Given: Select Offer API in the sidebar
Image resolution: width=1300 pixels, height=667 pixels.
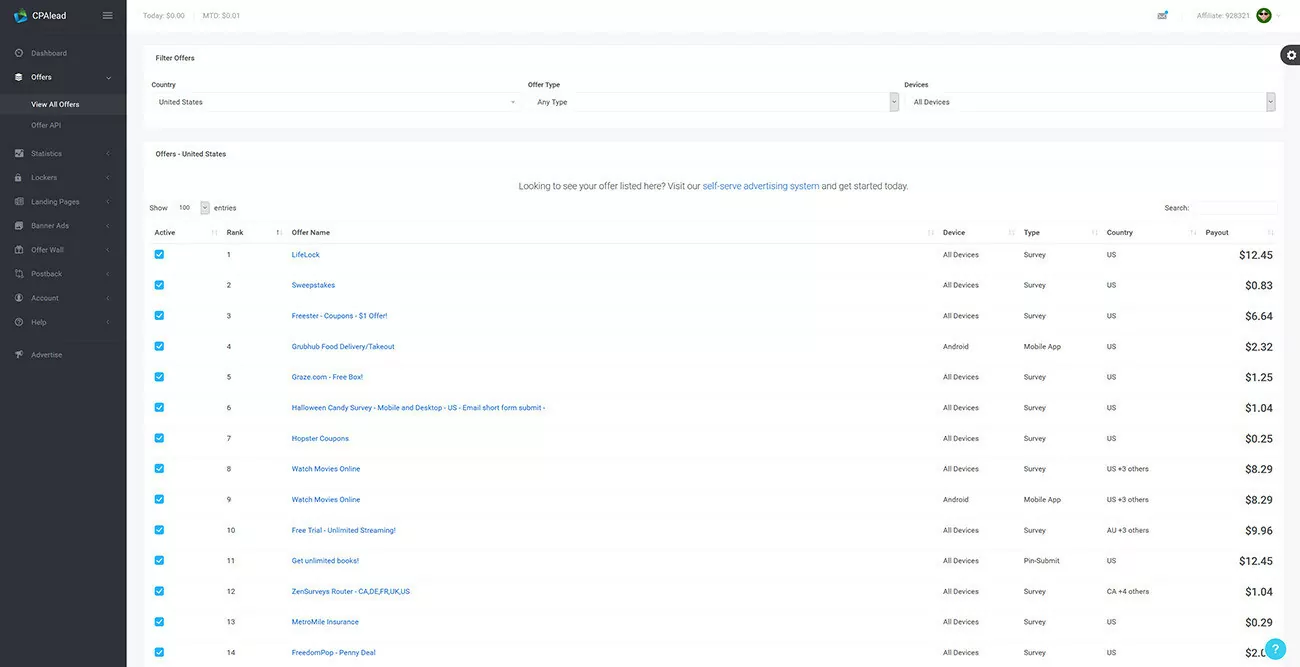Looking at the screenshot, I should point(45,124).
